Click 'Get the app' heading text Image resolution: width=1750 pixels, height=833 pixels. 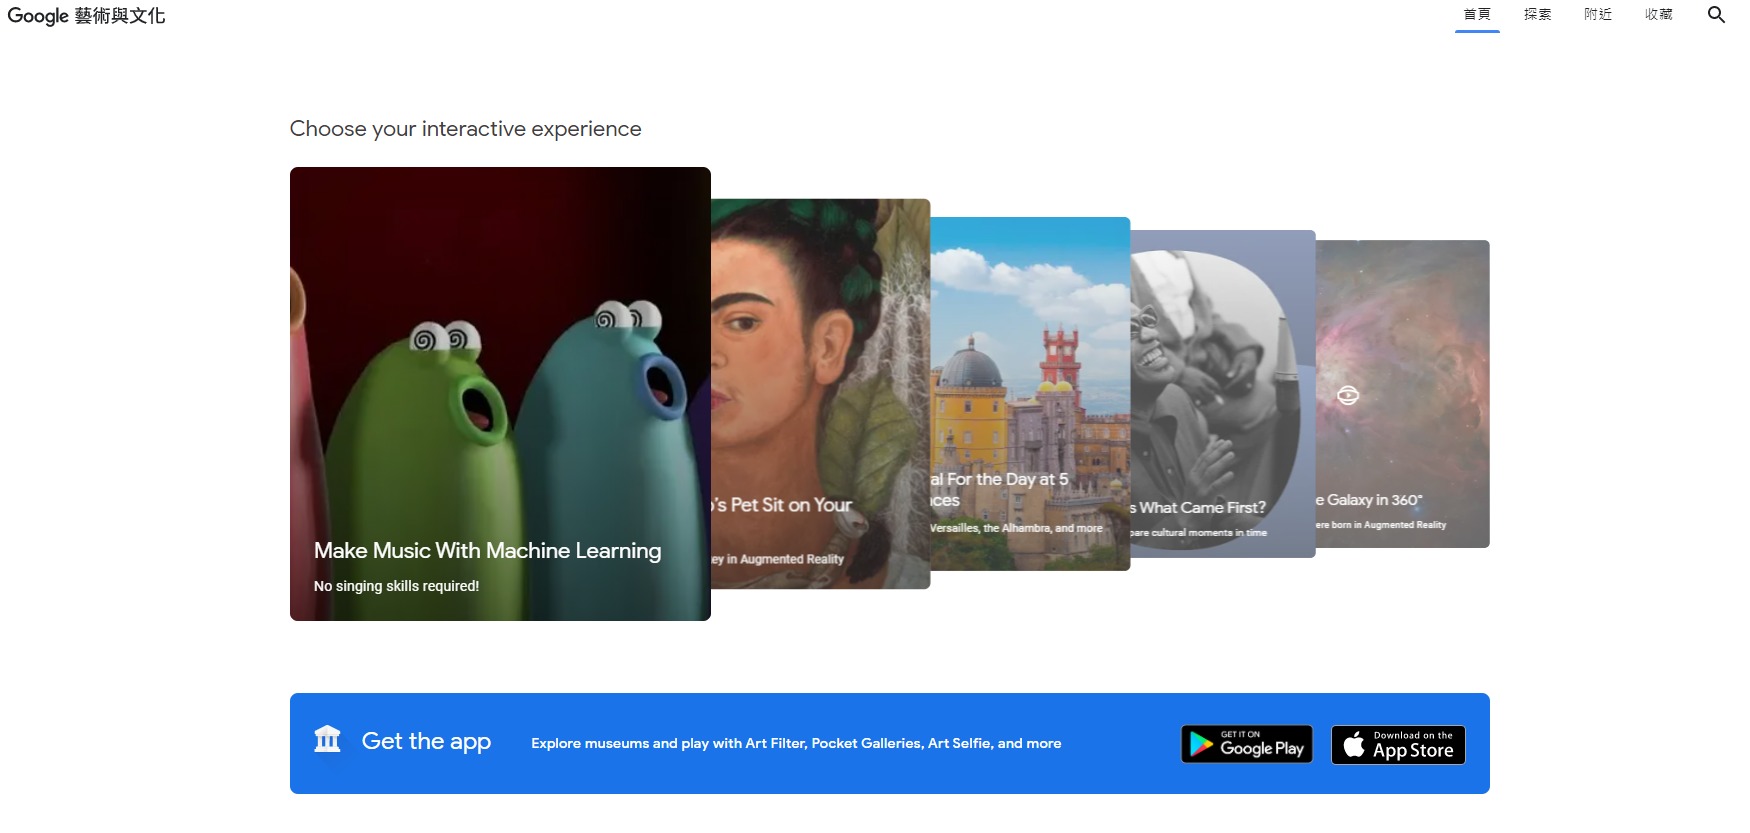[426, 741]
